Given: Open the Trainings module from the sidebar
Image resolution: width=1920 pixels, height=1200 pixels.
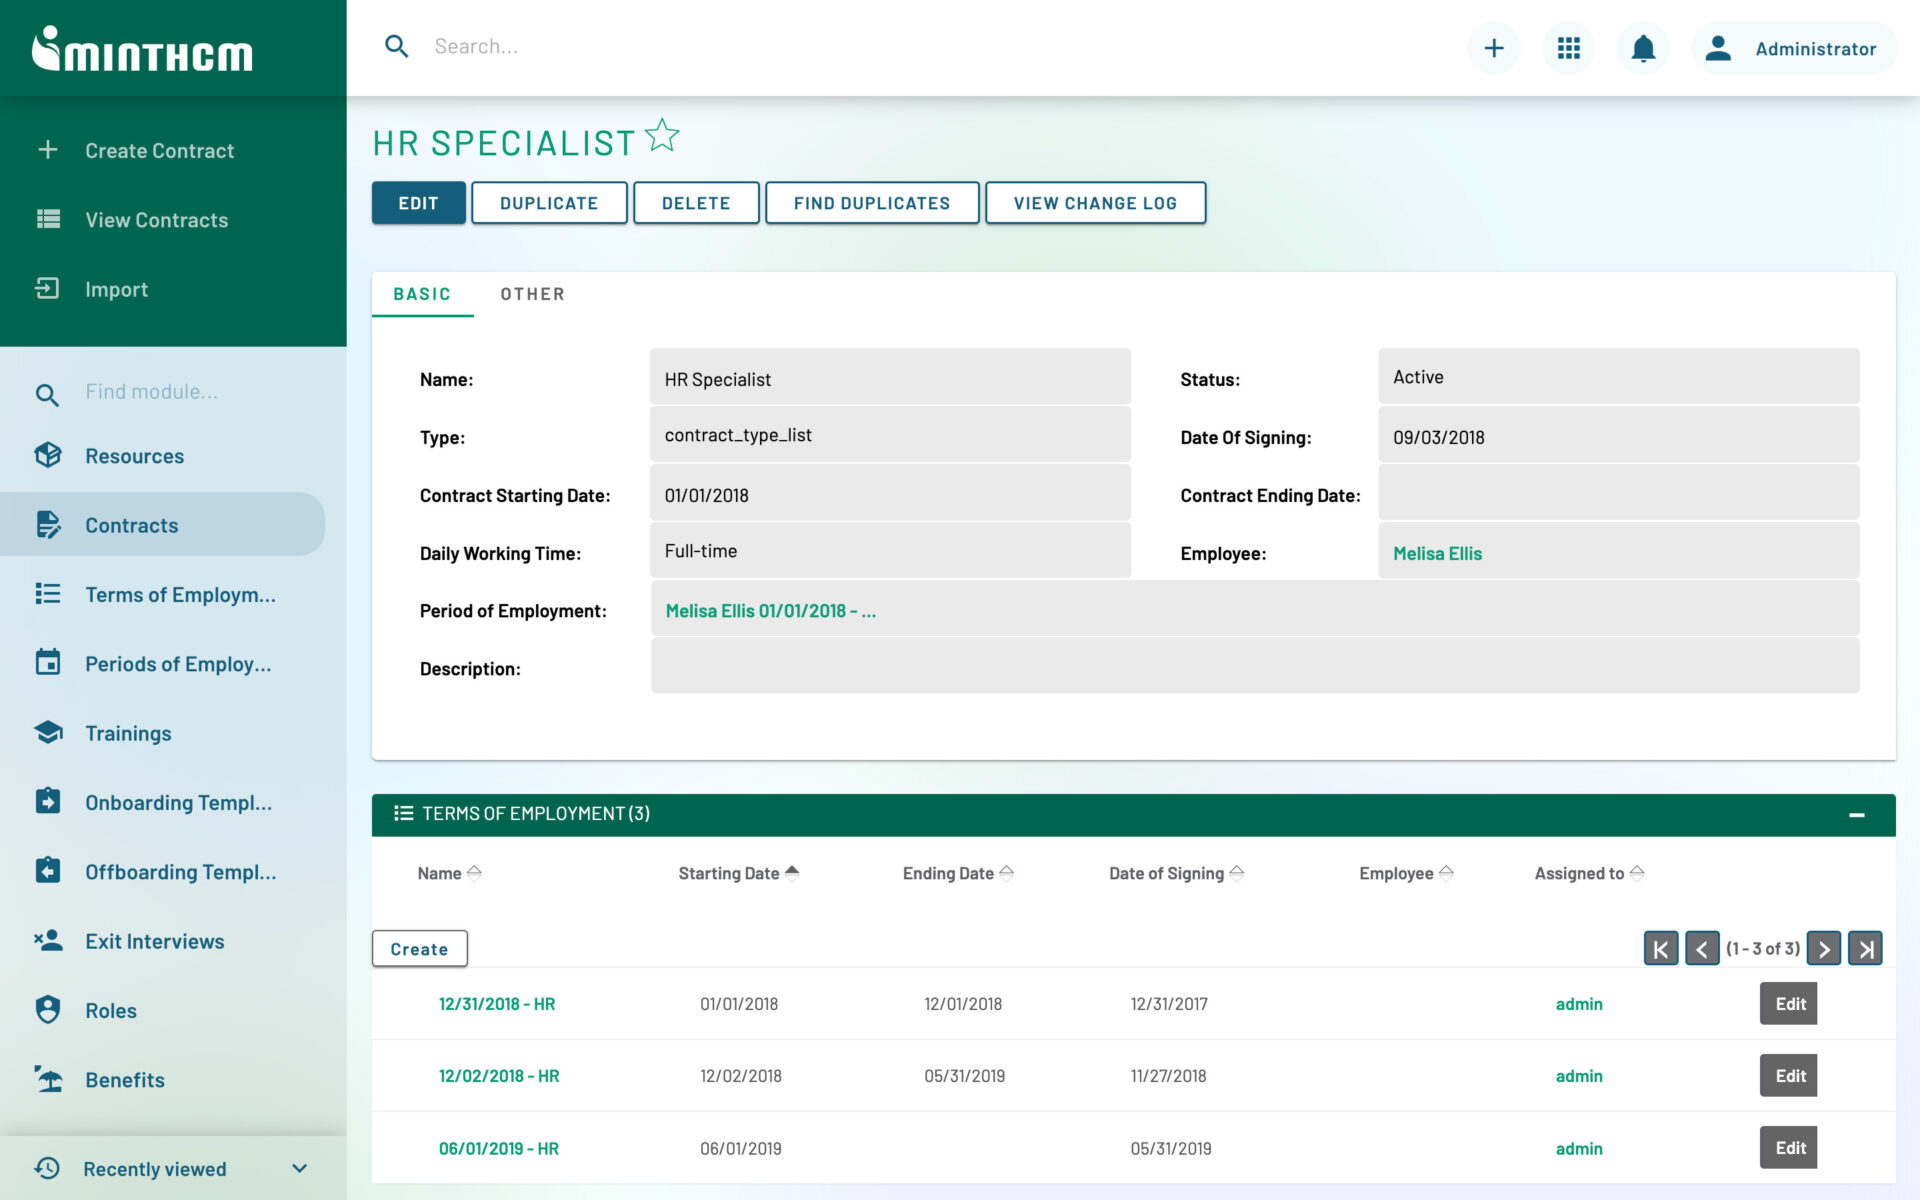Looking at the screenshot, I should tap(47, 732).
